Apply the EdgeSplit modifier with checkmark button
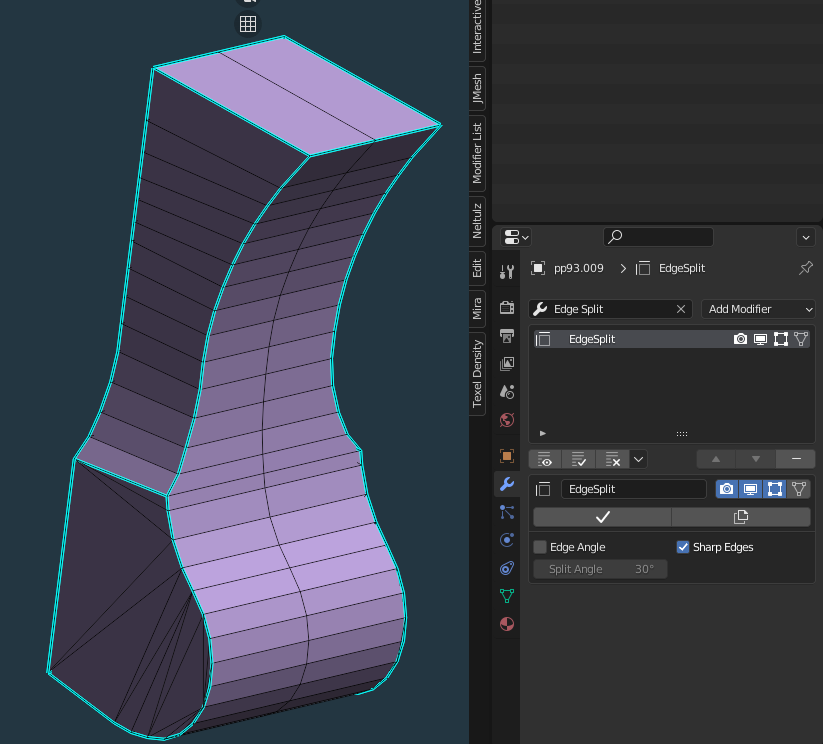The height and width of the screenshot is (744, 823). pos(602,517)
